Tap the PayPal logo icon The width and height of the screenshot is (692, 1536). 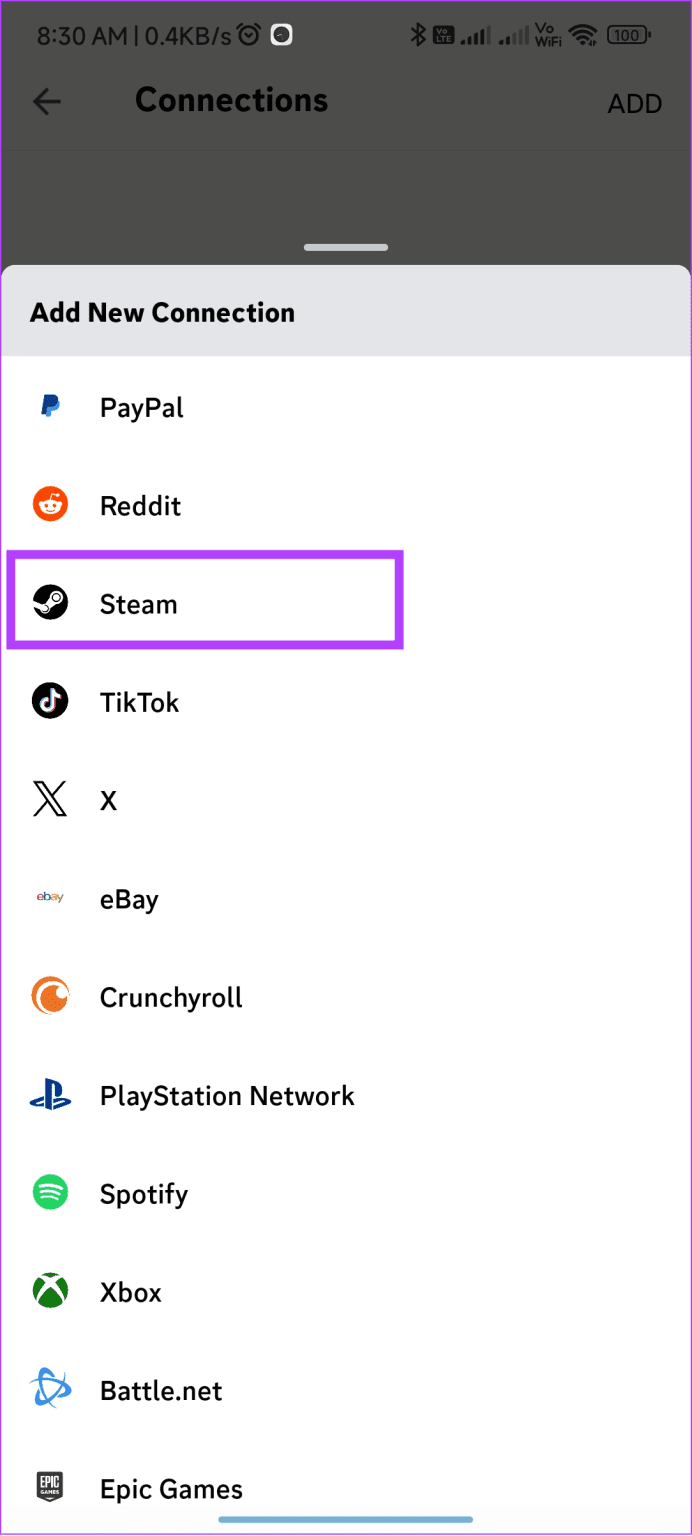pyautogui.click(x=50, y=406)
